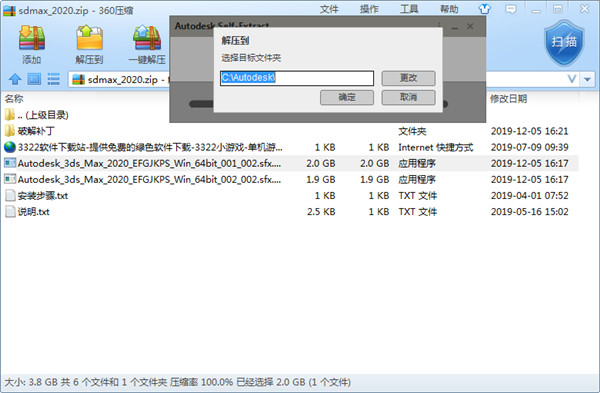Select the .. (上级目录) row
Screen dimensions: 600x393
coord(291,115)
